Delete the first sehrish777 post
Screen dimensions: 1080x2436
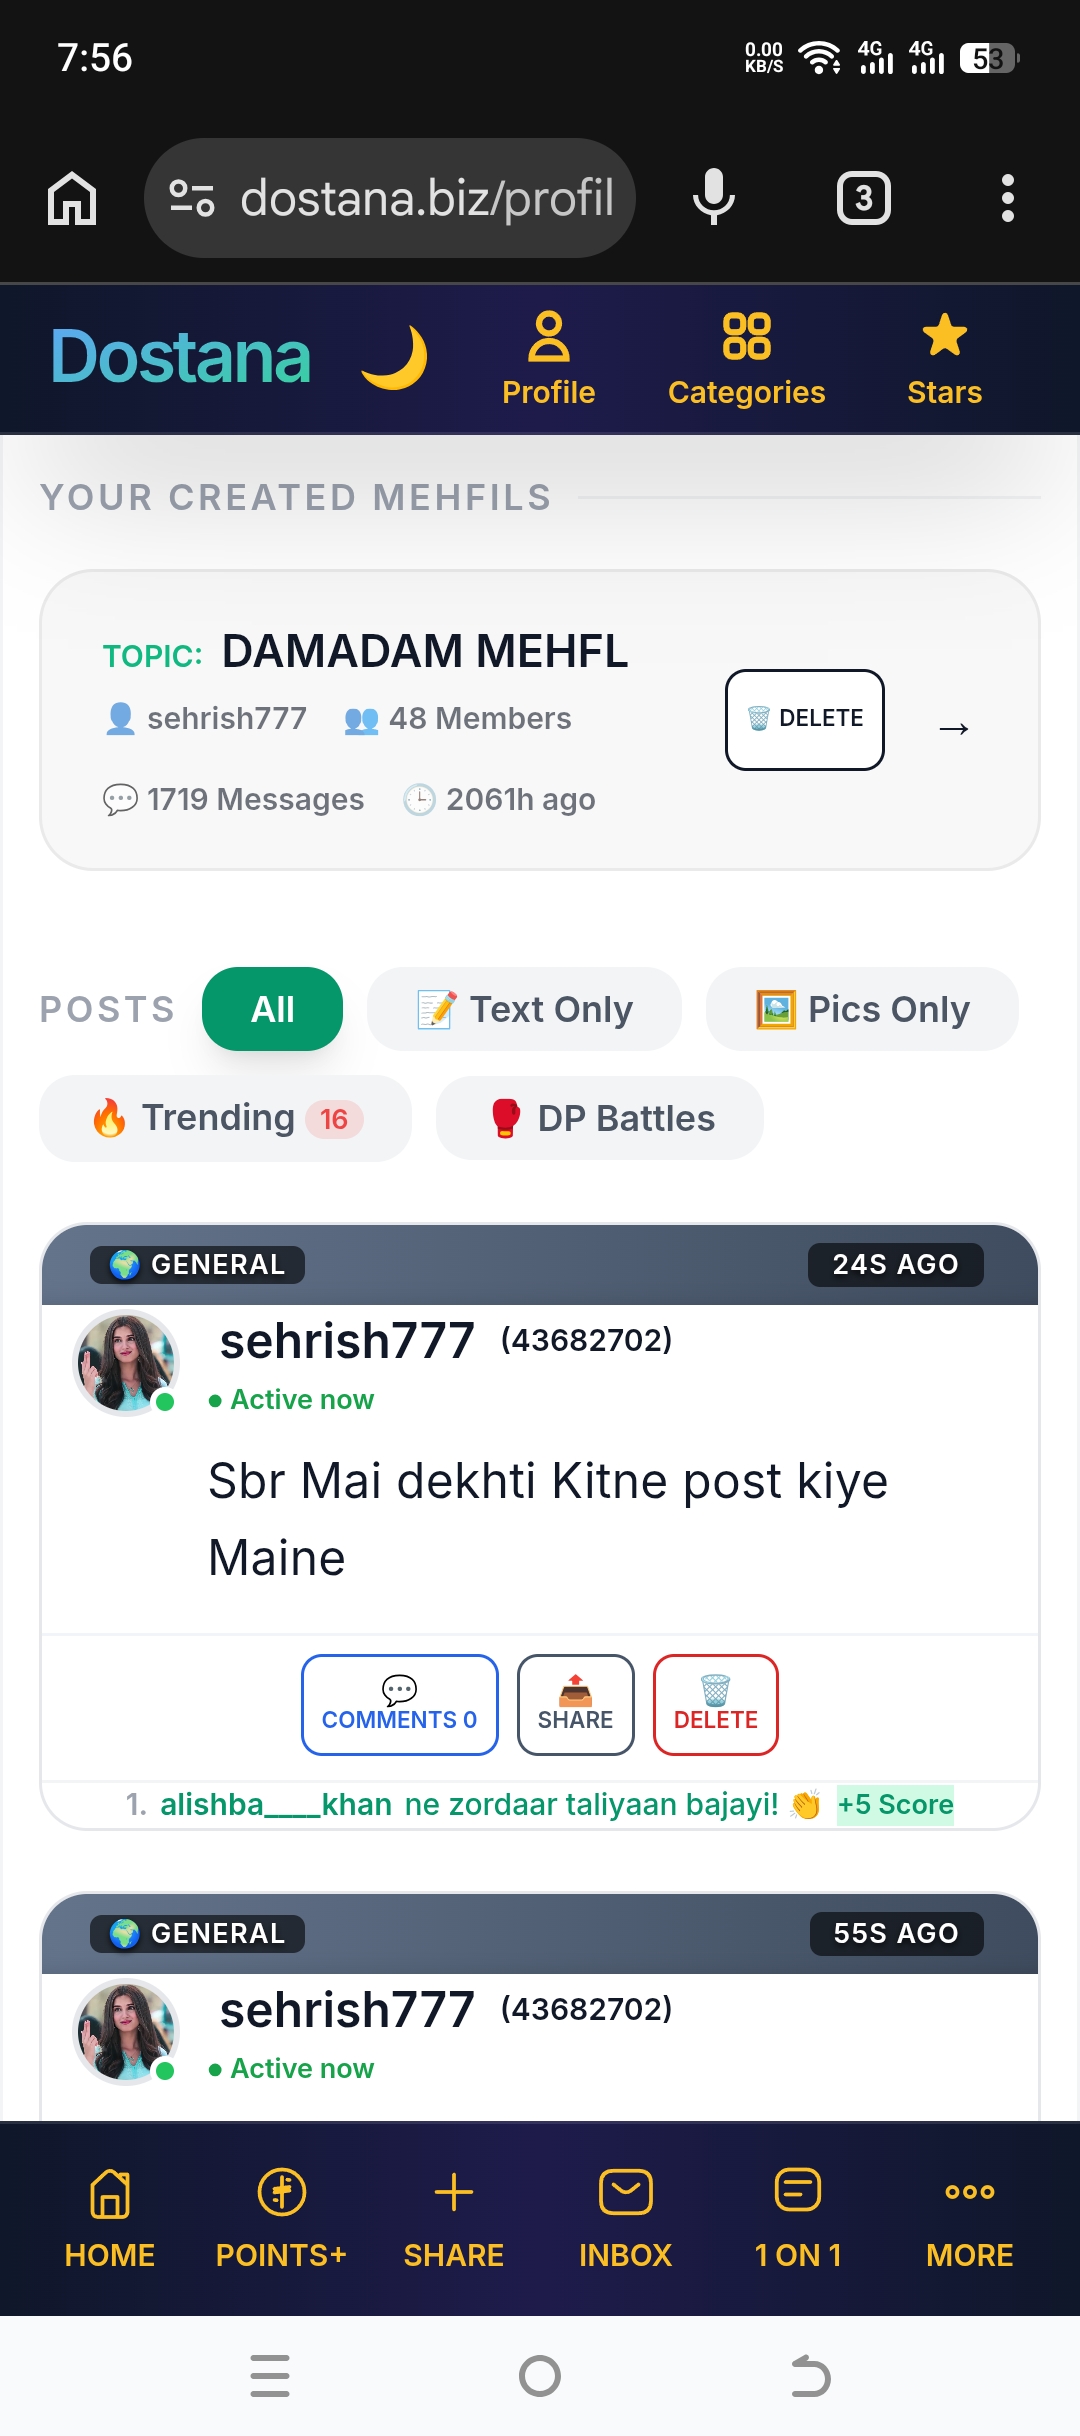coord(715,1705)
